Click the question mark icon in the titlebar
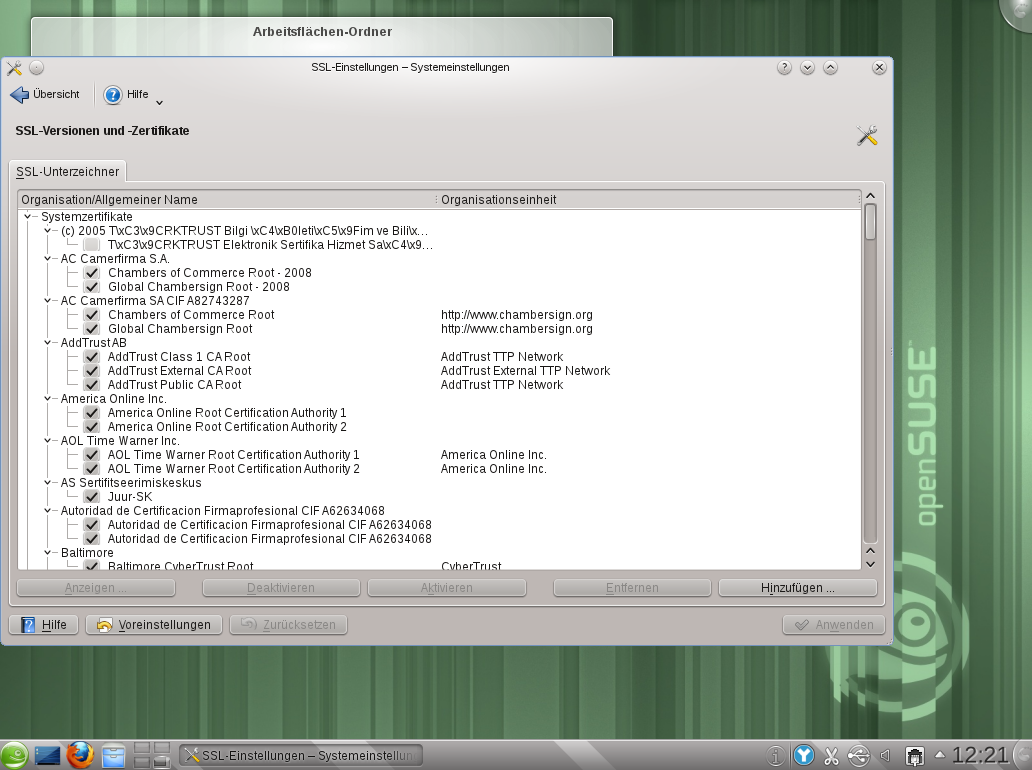Image resolution: width=1032 pixels, height=770 pixels. [784, 67]
